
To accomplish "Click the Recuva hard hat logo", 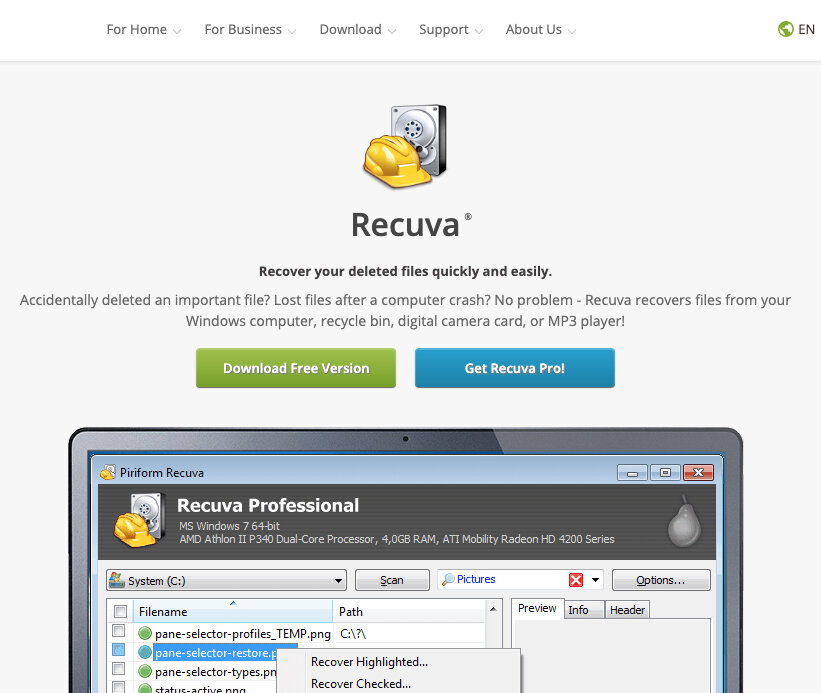I will coord(405,147).
